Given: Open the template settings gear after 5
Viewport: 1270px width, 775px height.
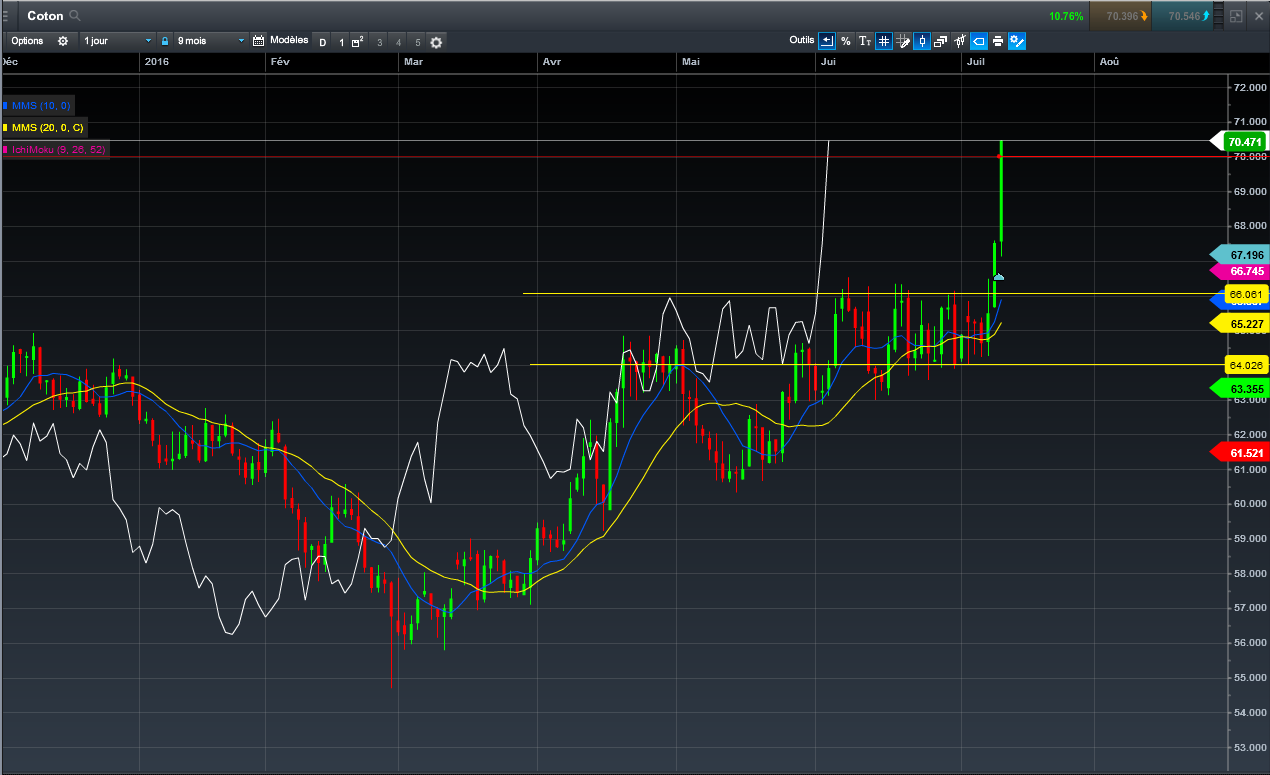Looking at the screenshot, I should pyautogui.click(x=437, y=42).
